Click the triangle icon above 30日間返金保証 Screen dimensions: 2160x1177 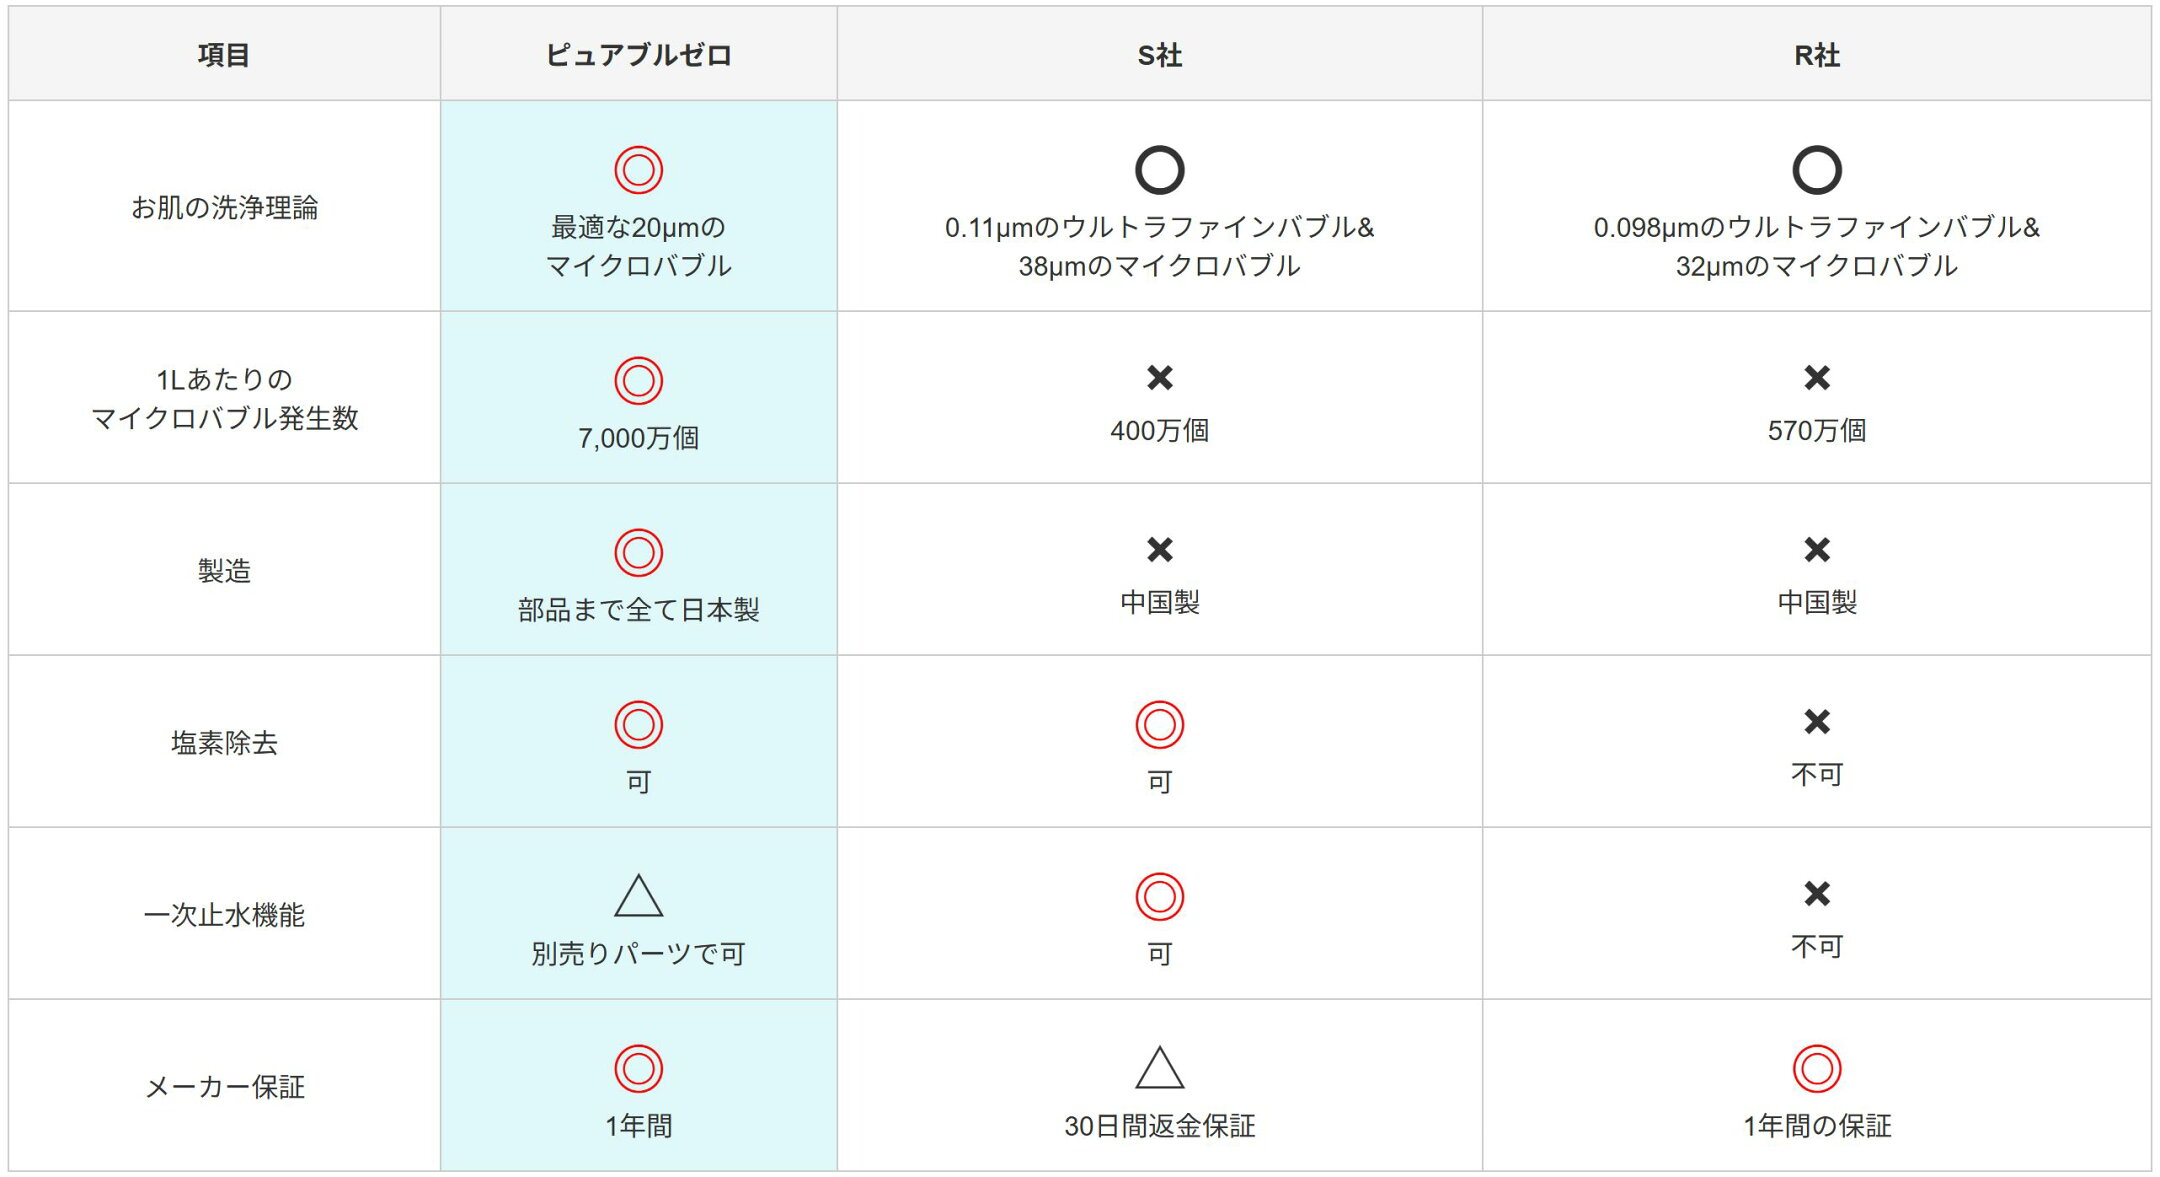click(1159, 1067)
